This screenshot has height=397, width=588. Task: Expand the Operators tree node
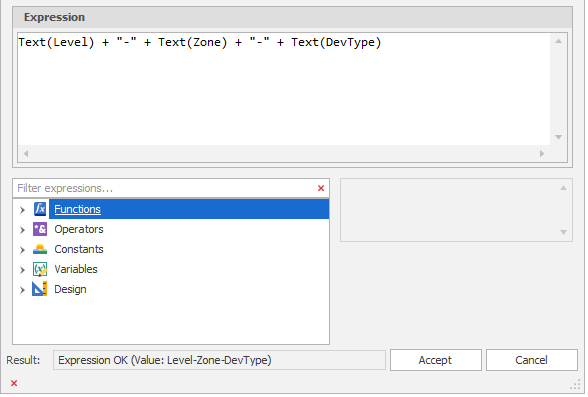[x=22, y=231]
